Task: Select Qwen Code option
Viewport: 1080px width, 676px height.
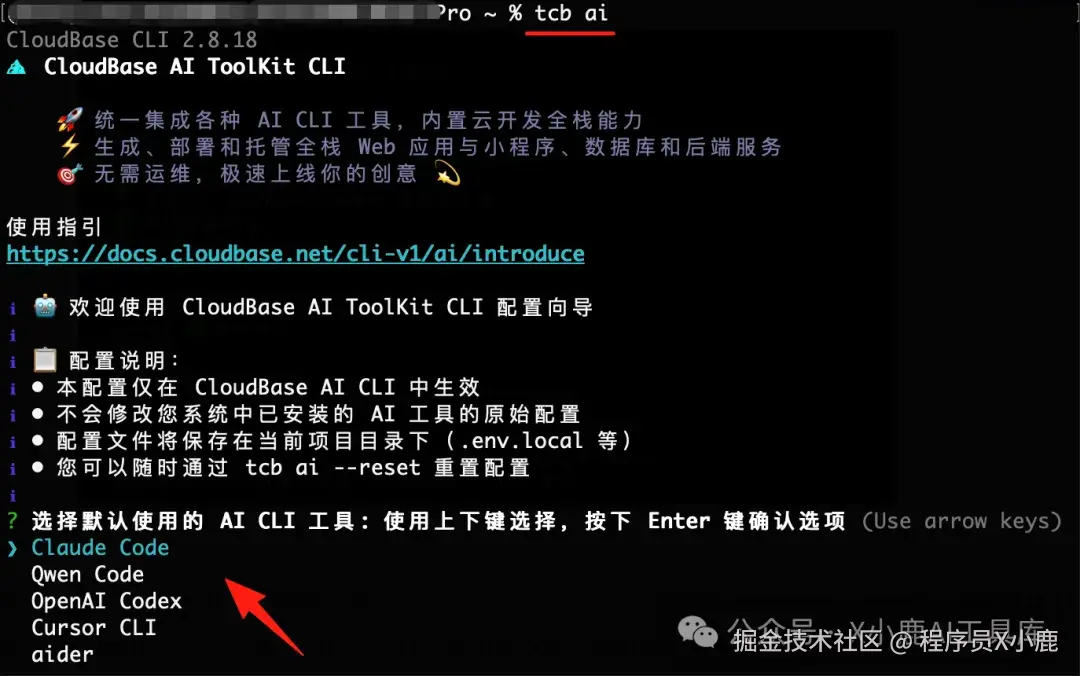Action: tap(87, 574)
